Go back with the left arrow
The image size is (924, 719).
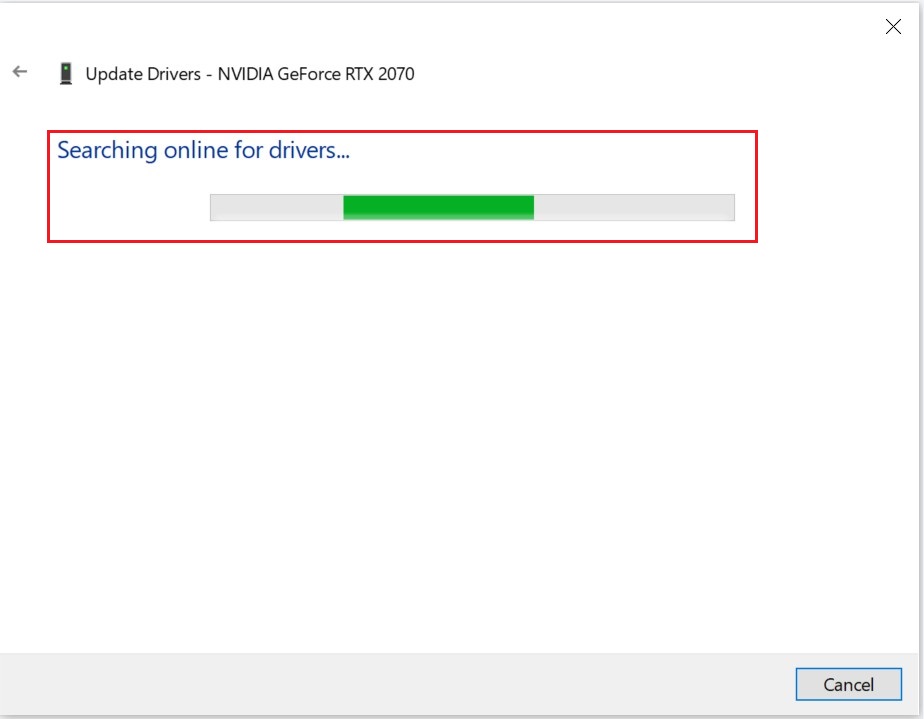(x=20, y=72)
